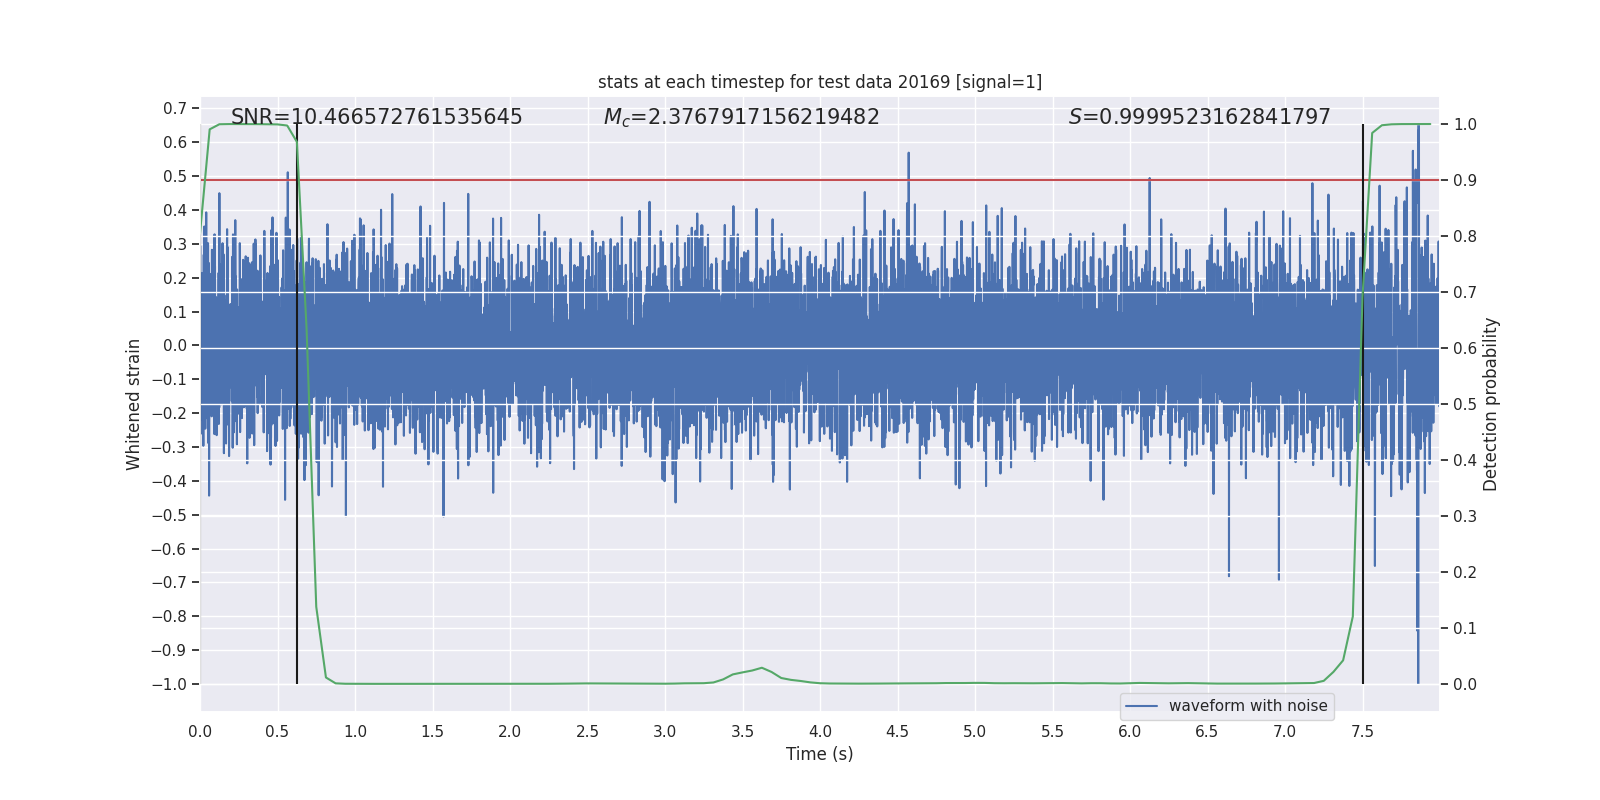
Task: Click the chirp mass Mc annotation
Action: tap(741, 117)
